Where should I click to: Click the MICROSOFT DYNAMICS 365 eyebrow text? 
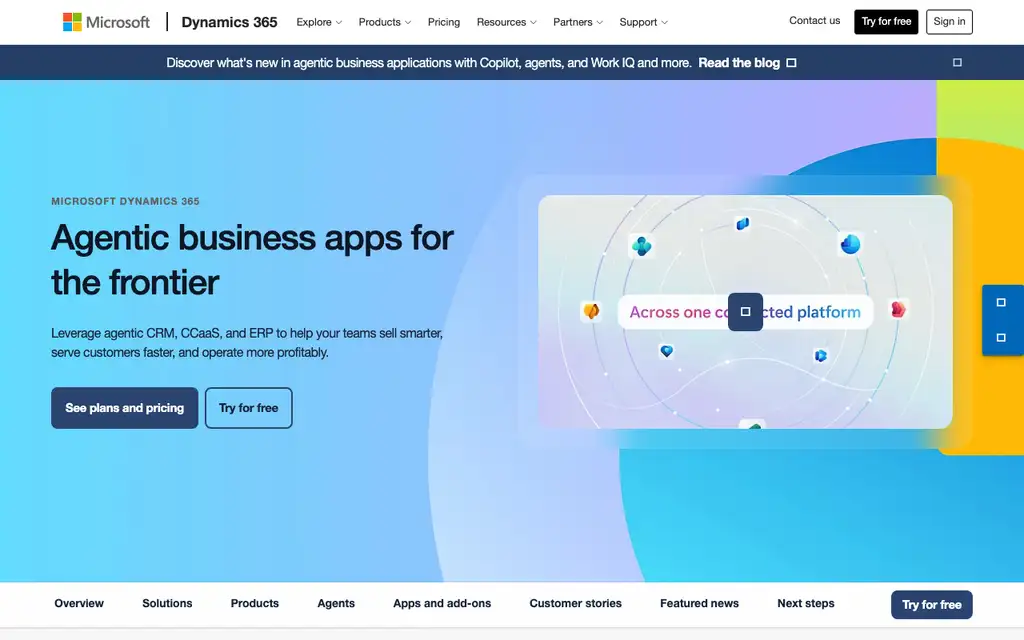(x=125, y=201)
